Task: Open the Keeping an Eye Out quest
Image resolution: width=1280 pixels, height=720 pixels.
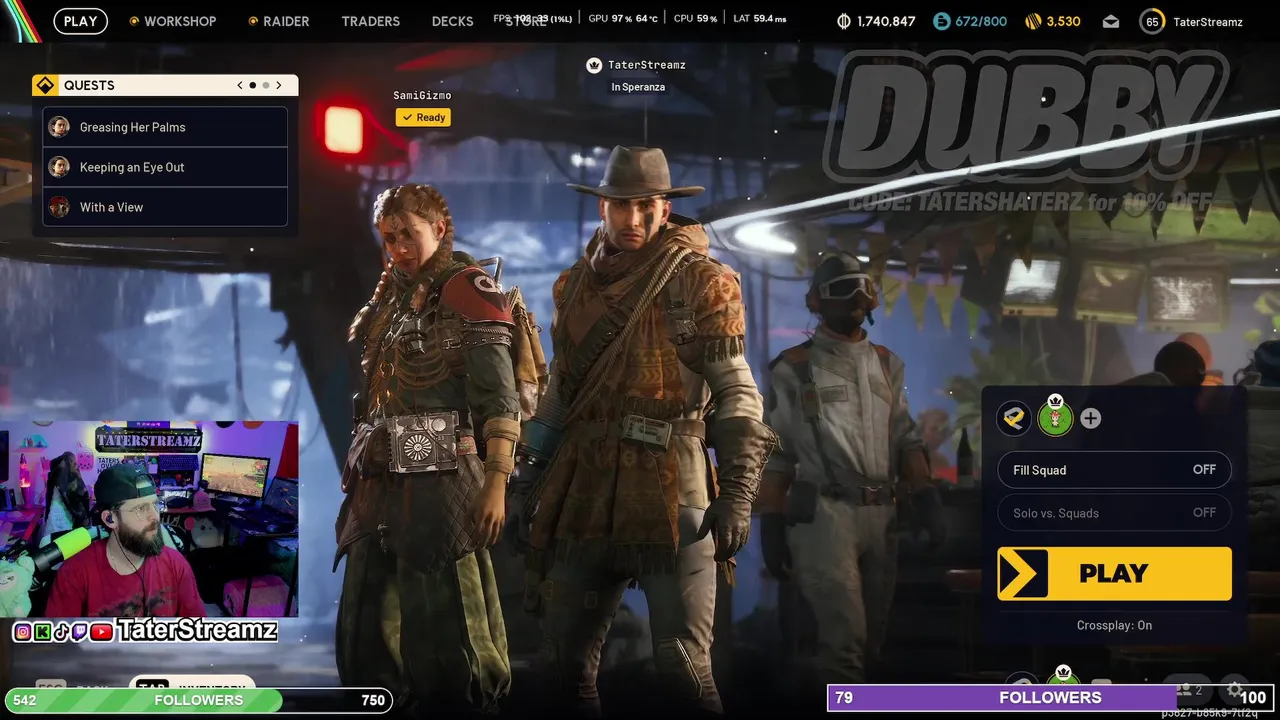Action: (x=165, y=167)
